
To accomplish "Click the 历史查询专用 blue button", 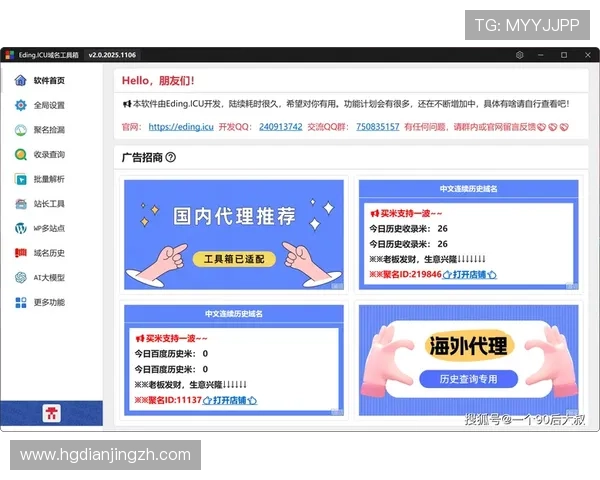I will coord(468,379).
